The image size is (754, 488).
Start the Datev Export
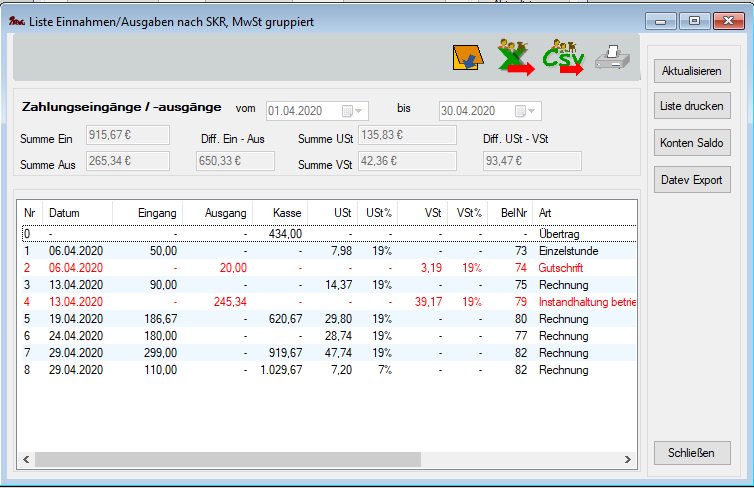click(694, 181)
